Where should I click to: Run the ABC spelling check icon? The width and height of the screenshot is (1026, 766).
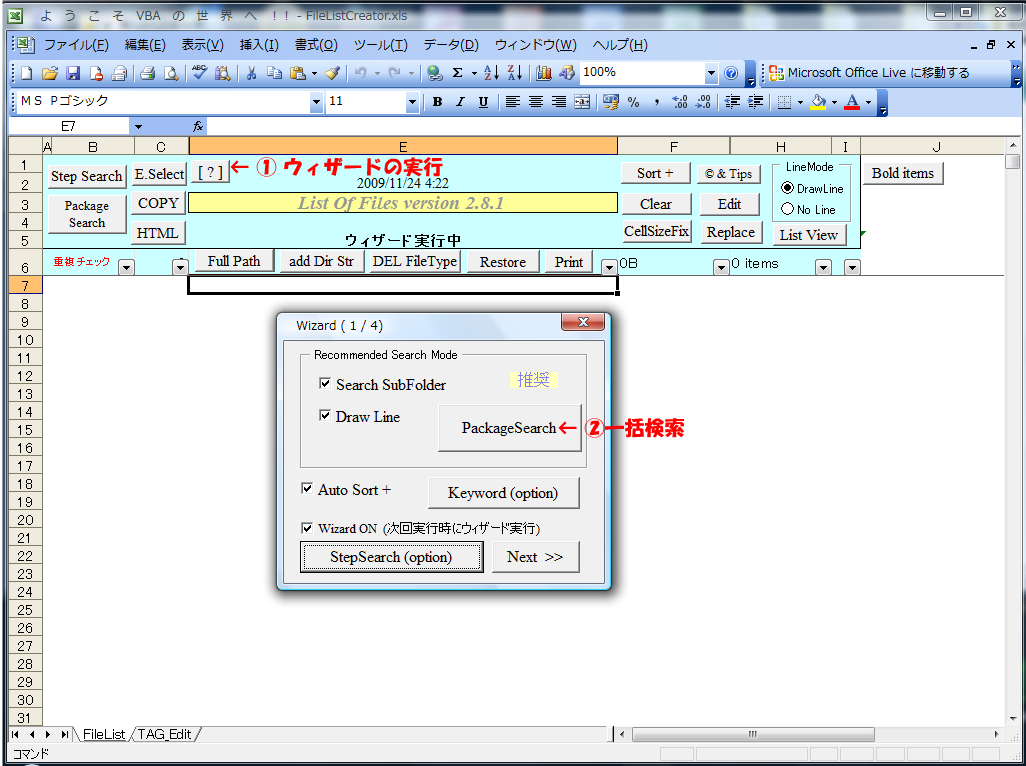coord(199,73)
